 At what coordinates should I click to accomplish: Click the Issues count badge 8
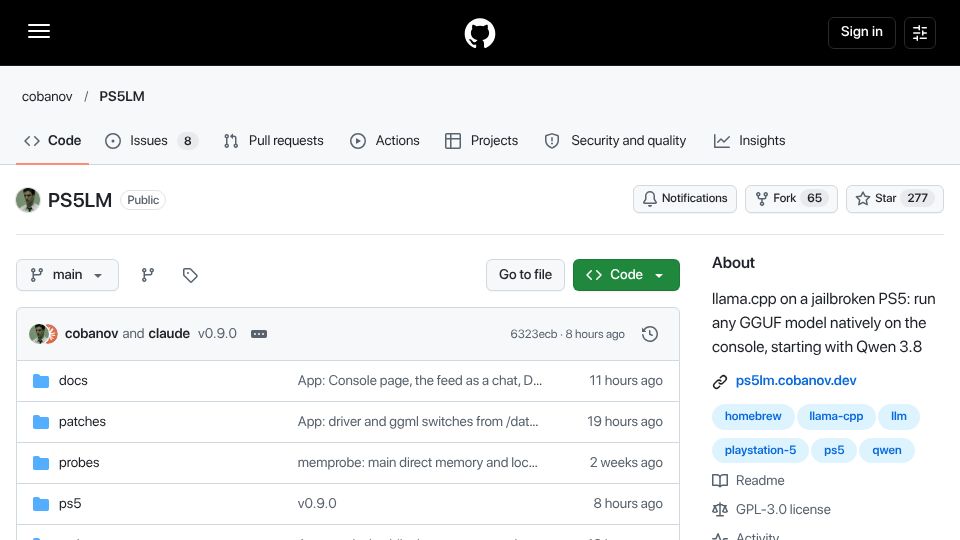[x=187, y=141]
